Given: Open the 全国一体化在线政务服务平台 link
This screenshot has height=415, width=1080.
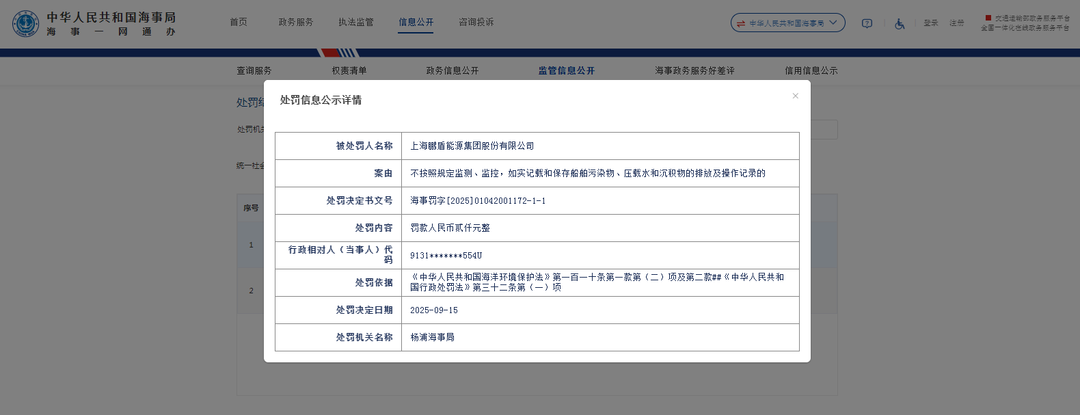Looking at the screenshot, I should pos(1024,28).
